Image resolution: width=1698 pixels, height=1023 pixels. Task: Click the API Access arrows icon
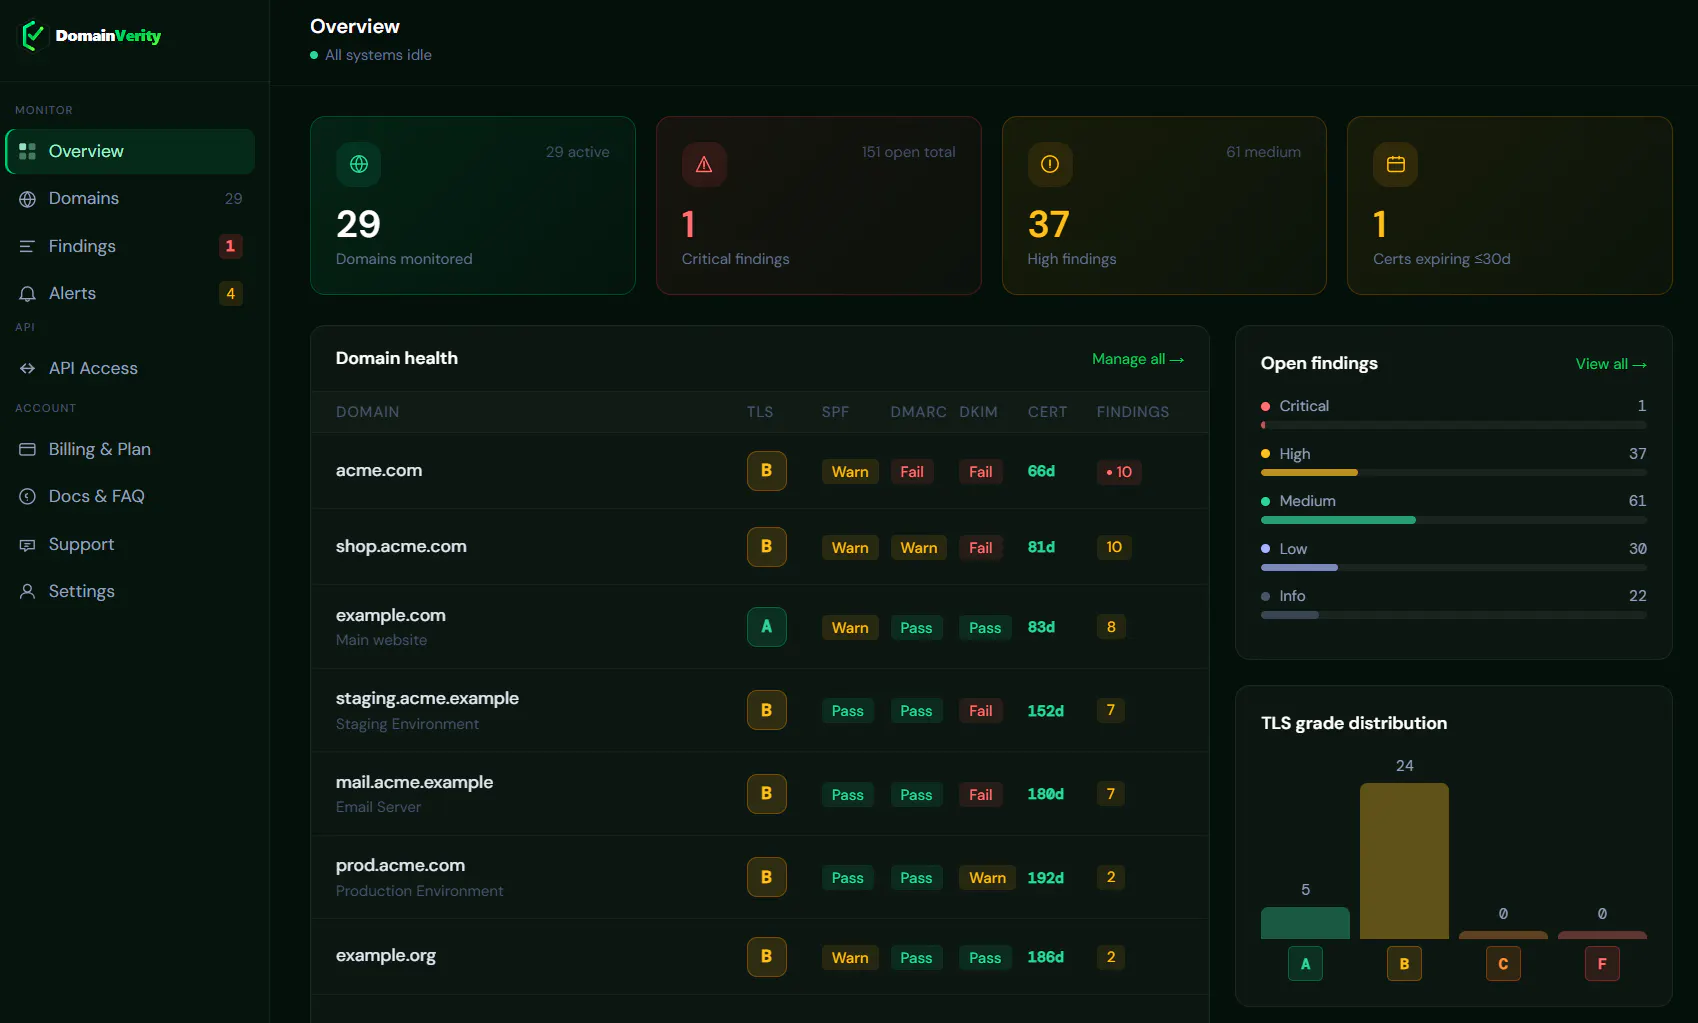click(28, 369)
